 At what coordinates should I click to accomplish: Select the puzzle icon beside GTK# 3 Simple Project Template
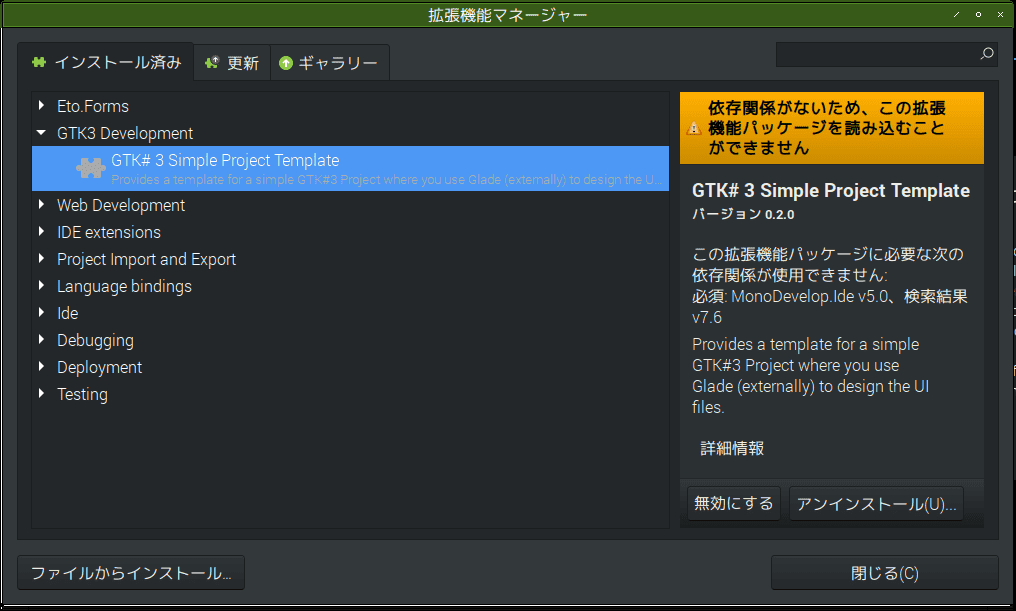click(x=91, y=168)
